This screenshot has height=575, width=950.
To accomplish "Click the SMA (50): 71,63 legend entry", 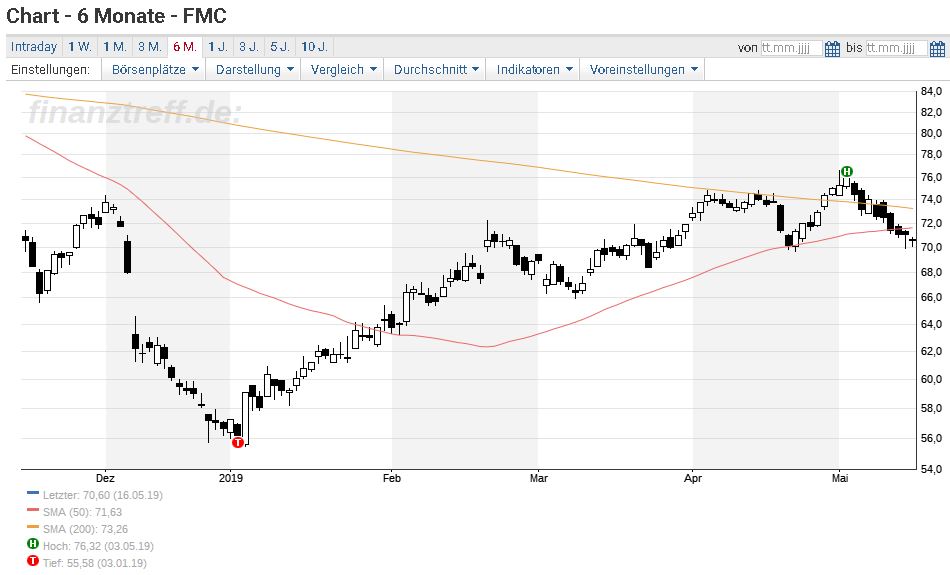I will tap(82, 512).
